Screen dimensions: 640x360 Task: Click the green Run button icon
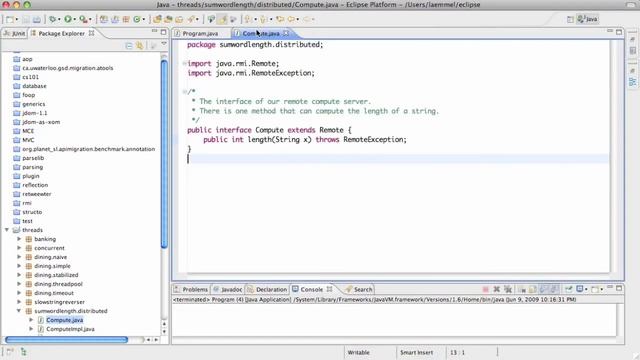(x=68, y=19)
